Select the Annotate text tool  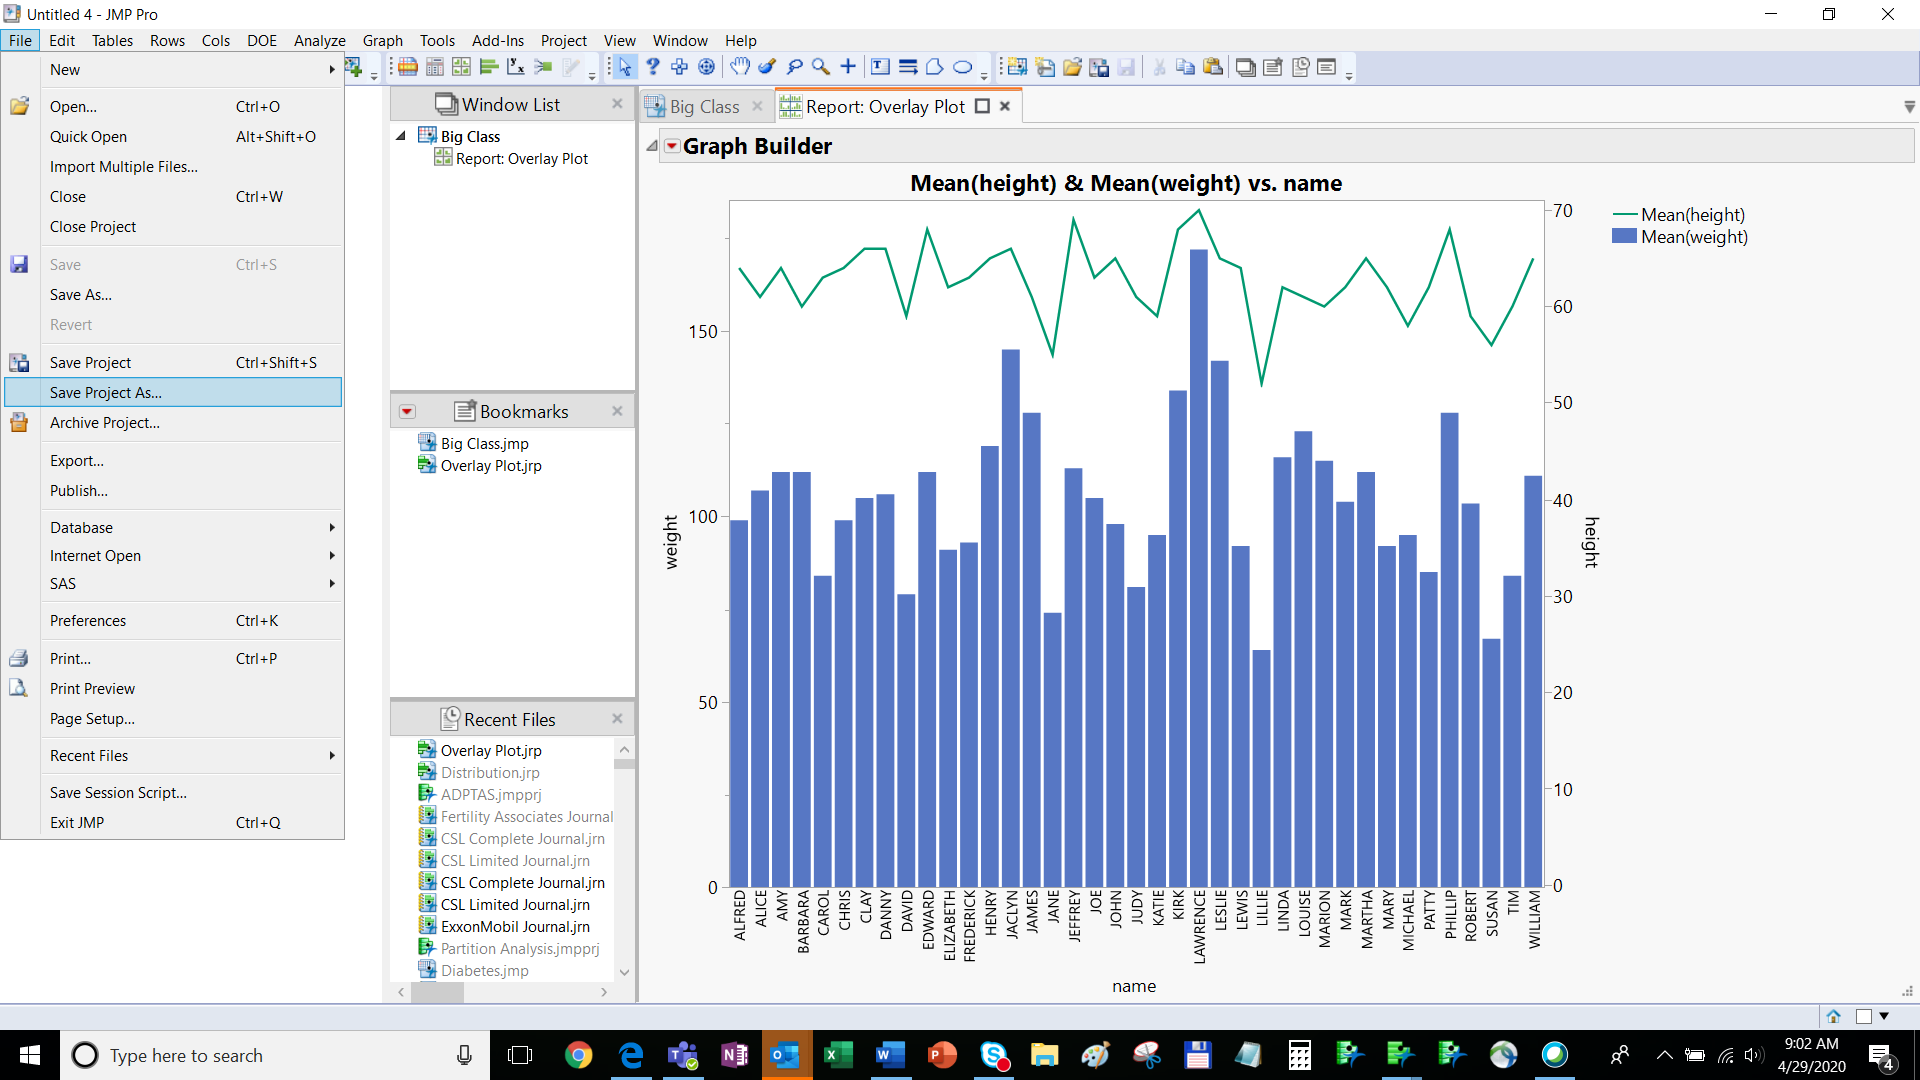(x=880, y=67)
